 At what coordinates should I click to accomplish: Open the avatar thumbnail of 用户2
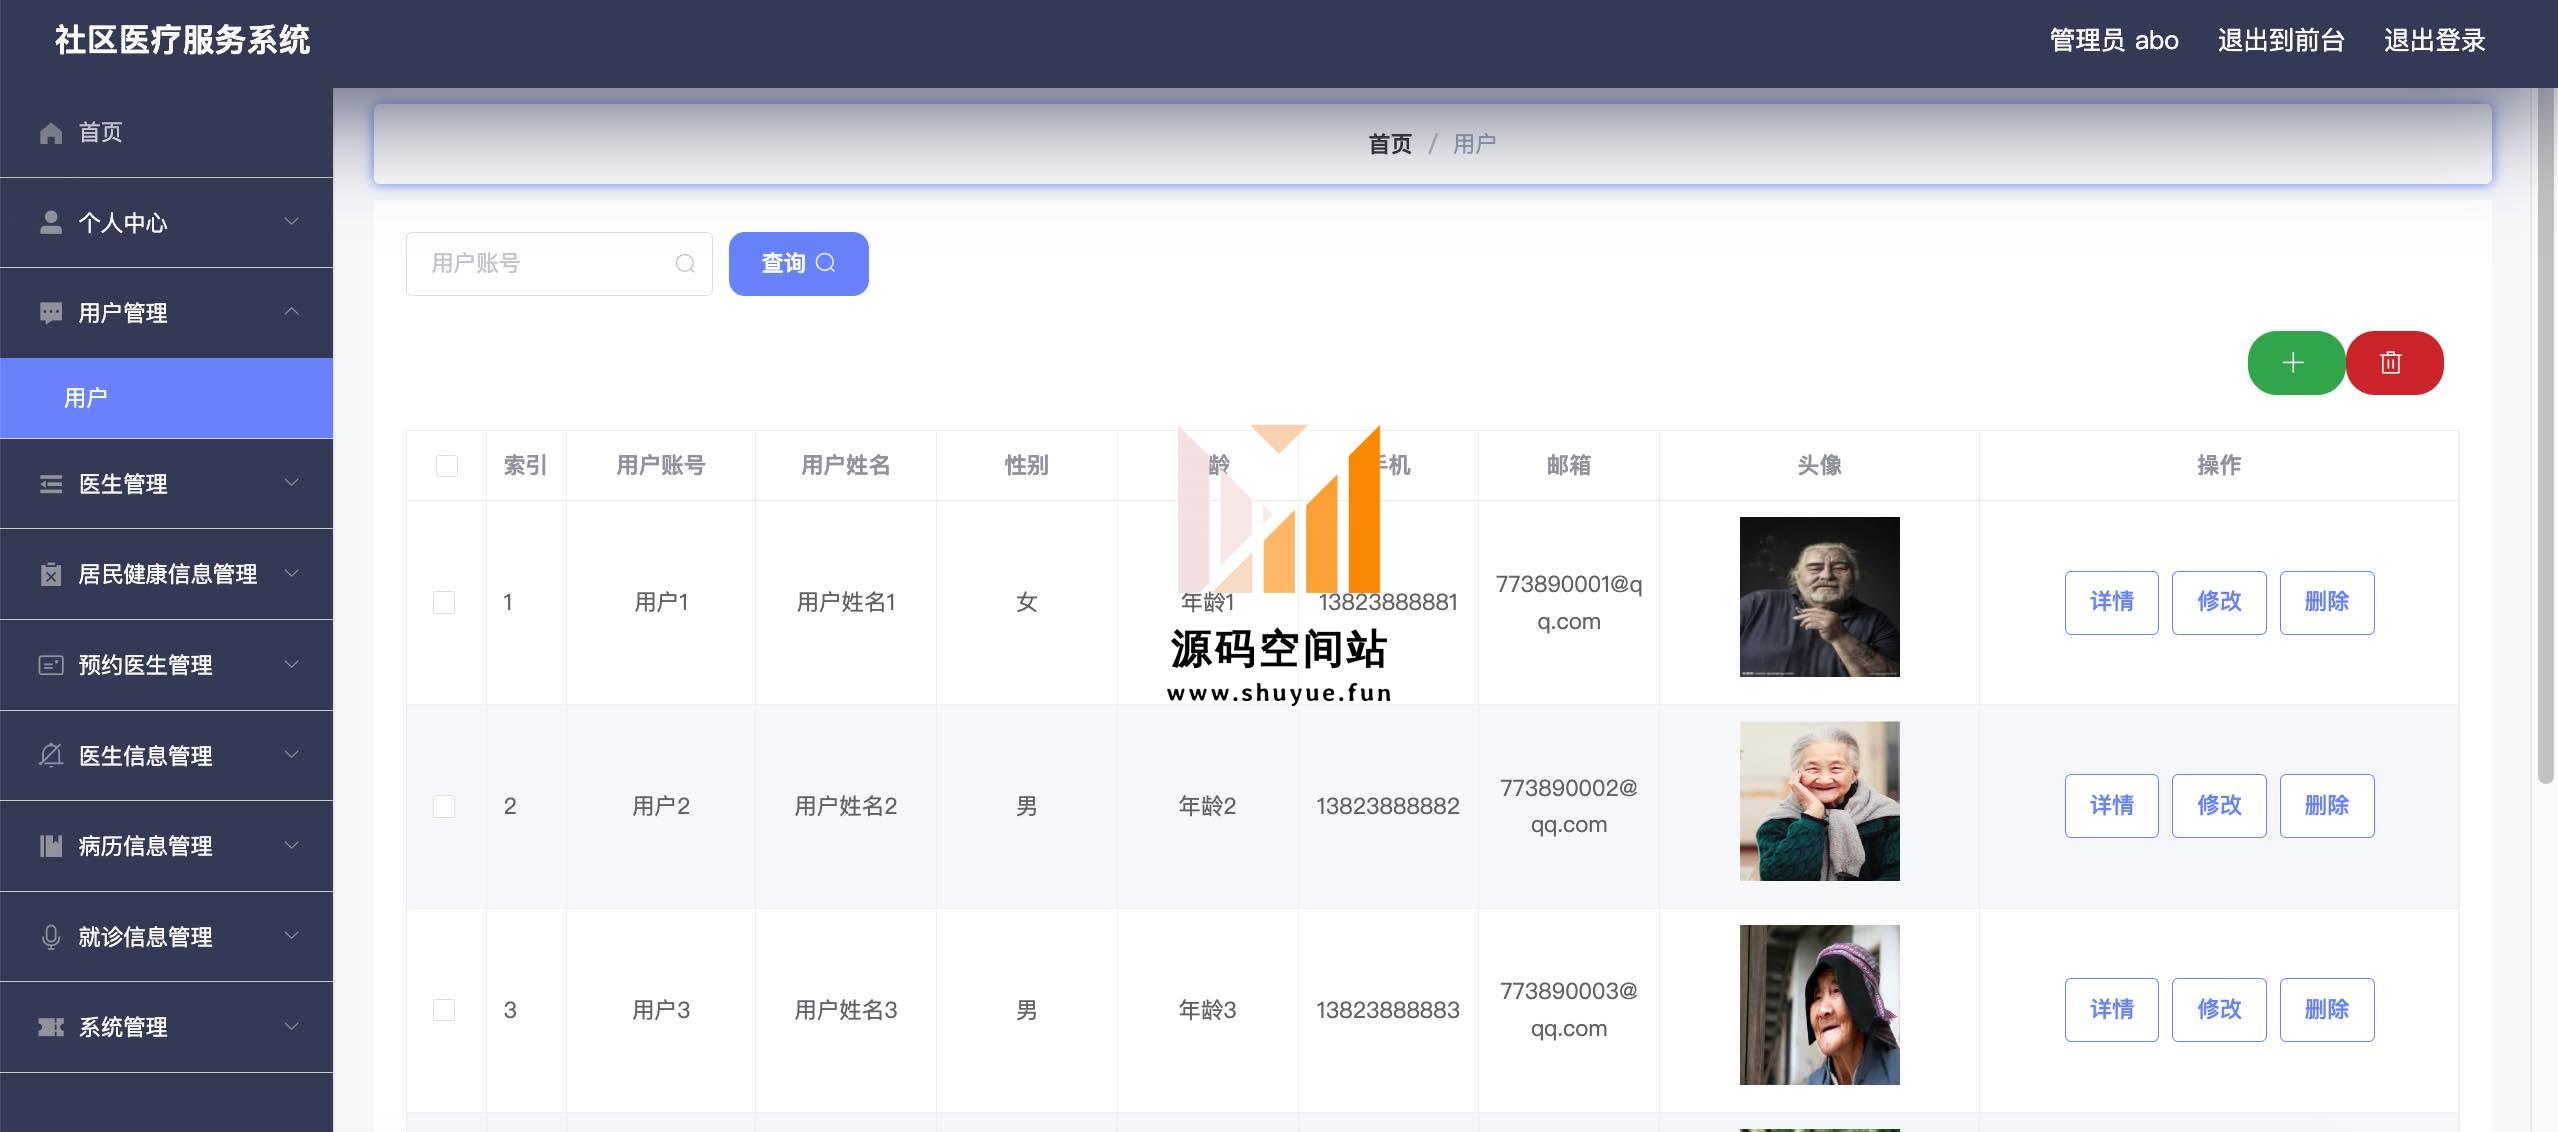pos(1819,801)
